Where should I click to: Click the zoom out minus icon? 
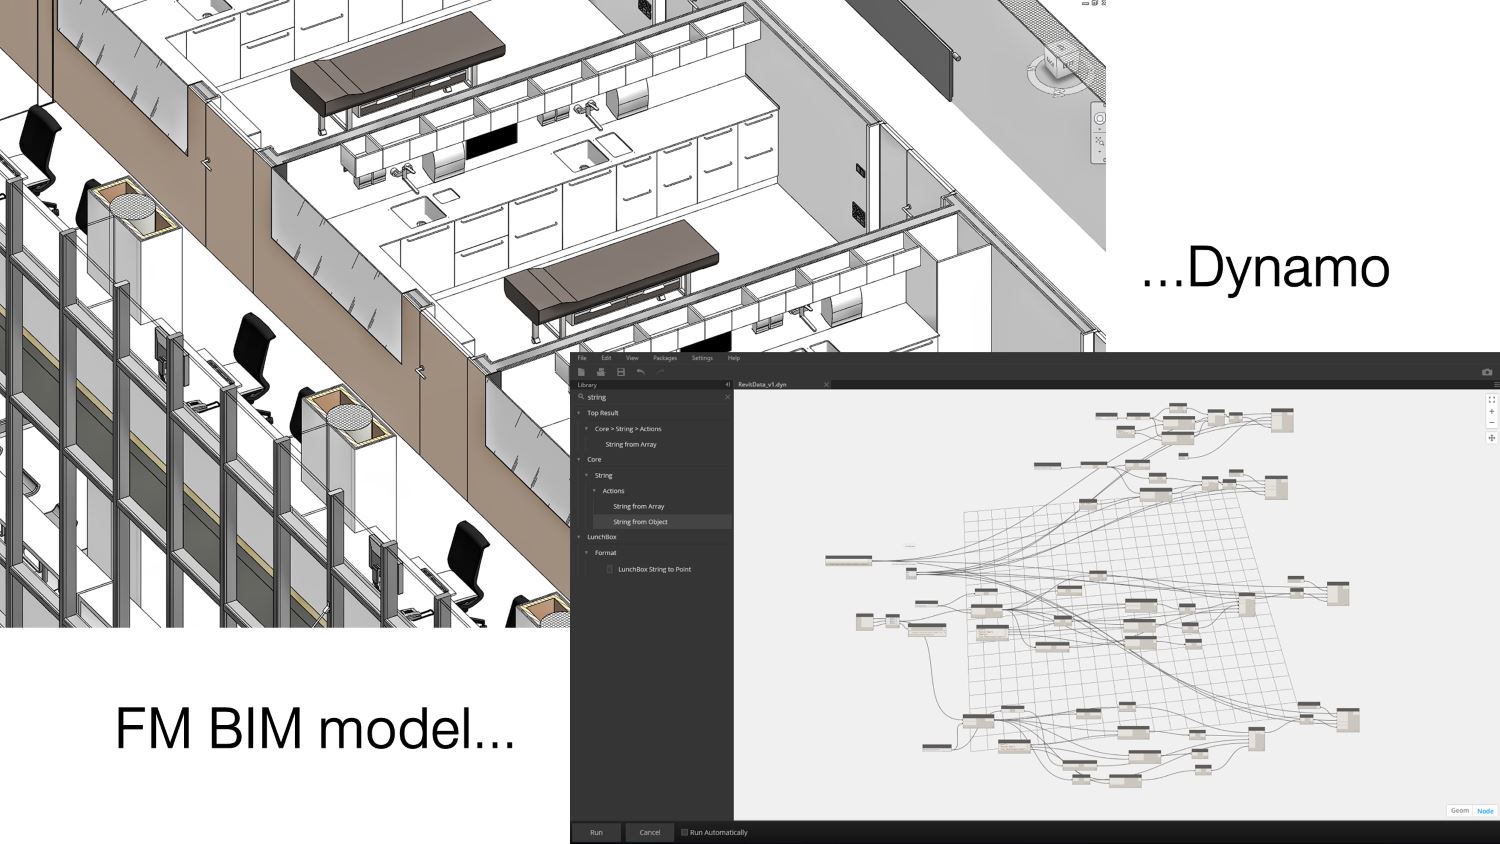pyautogui.click(x=1492, y=423)
